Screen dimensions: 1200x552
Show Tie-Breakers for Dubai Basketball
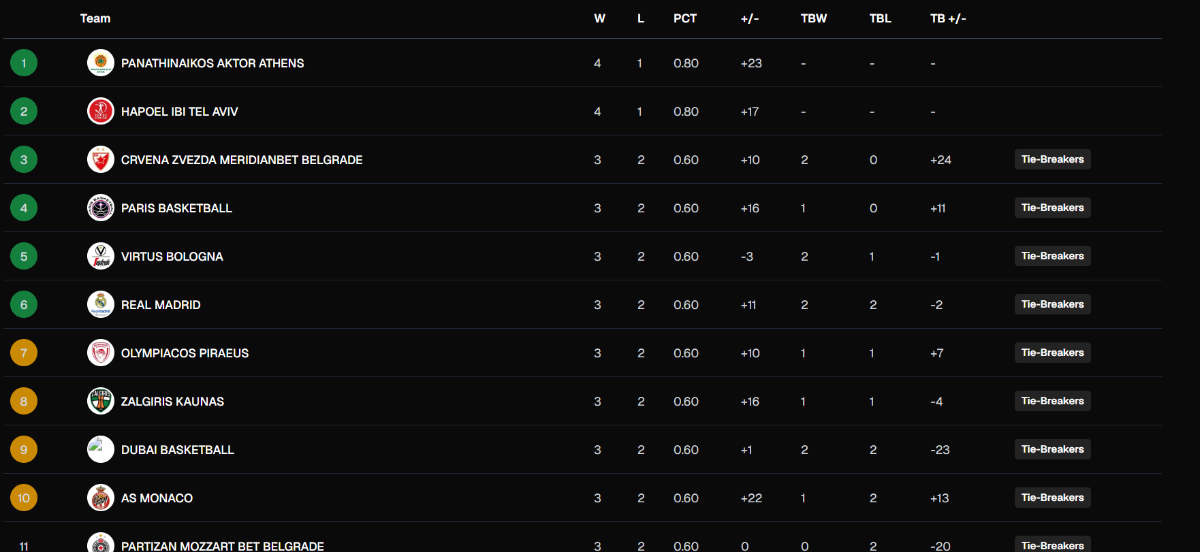click(x=1052, y=450)
